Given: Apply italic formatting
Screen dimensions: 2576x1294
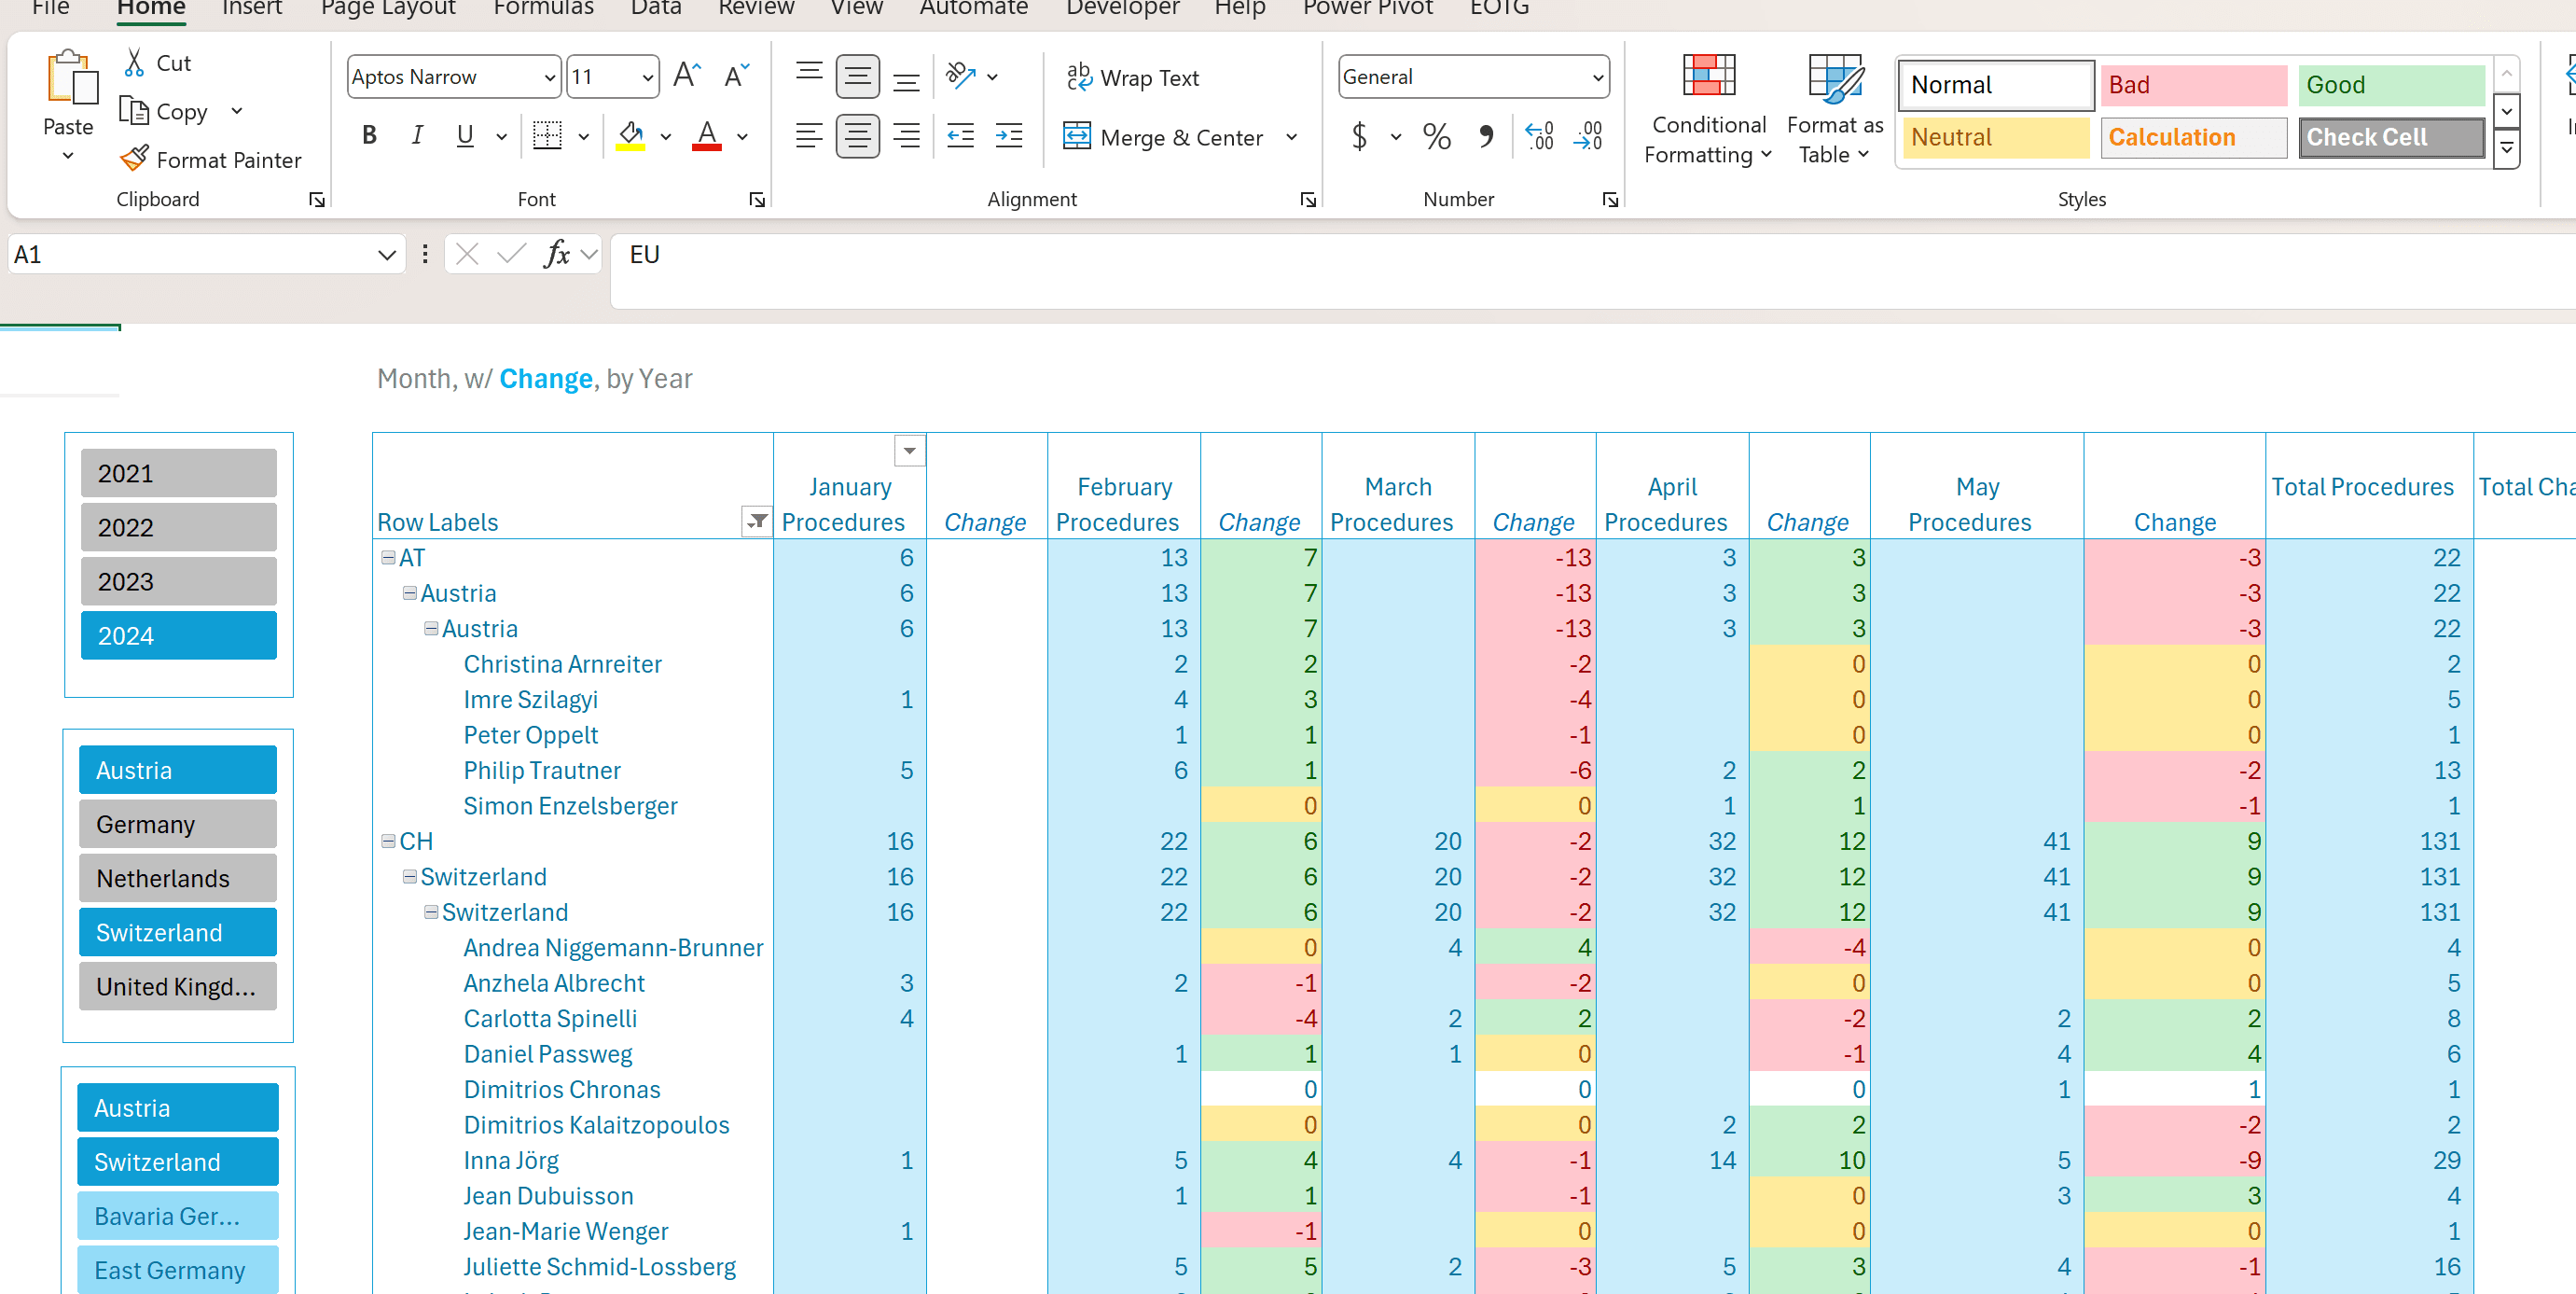Looking at the screenshot, I should click(x=417, y=135).
